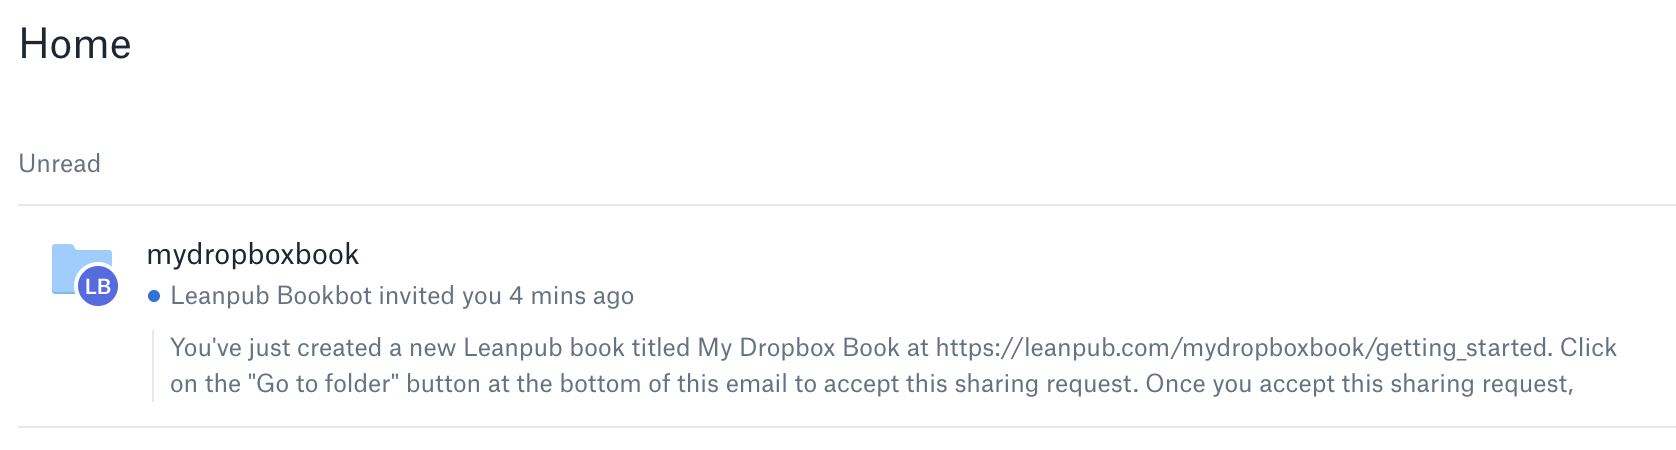Image resolution: width=1676 pixels, height=450 pixels.
Task: Click the "4 mins ago" timestamp
Action: click(571, 296)
